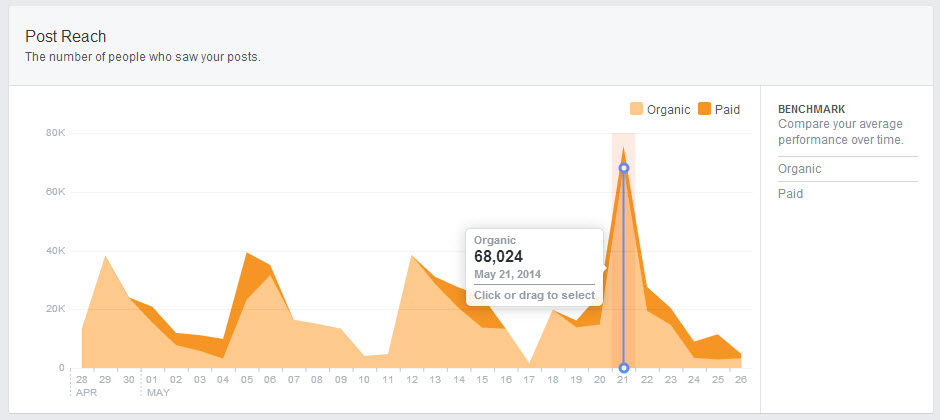The height and width of the screenshot is (420, 940).
Task: Click the Paid legend color swatch
Action: coord(704,109)
